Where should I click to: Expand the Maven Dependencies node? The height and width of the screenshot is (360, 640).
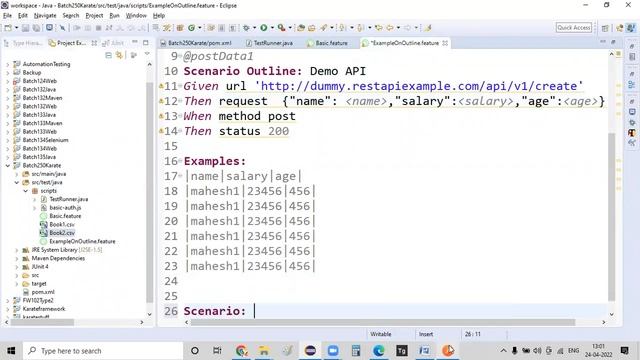click(x=17, y=258)
